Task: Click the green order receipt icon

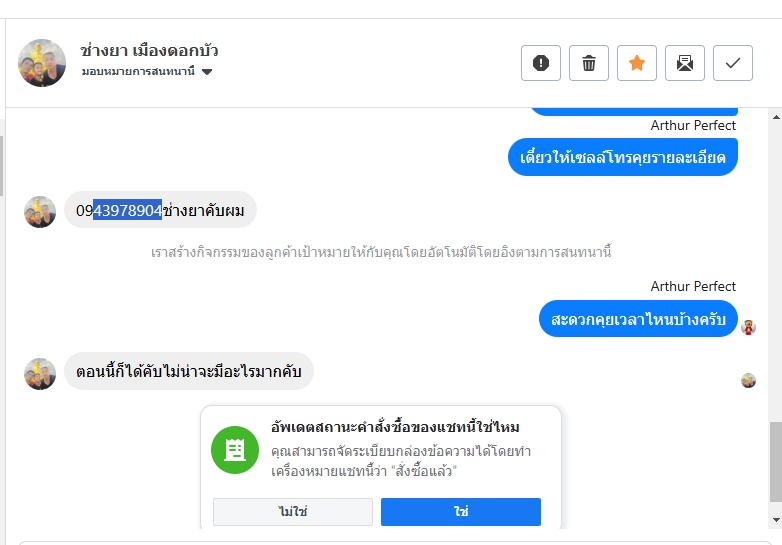Action: (x=235, y=450)
